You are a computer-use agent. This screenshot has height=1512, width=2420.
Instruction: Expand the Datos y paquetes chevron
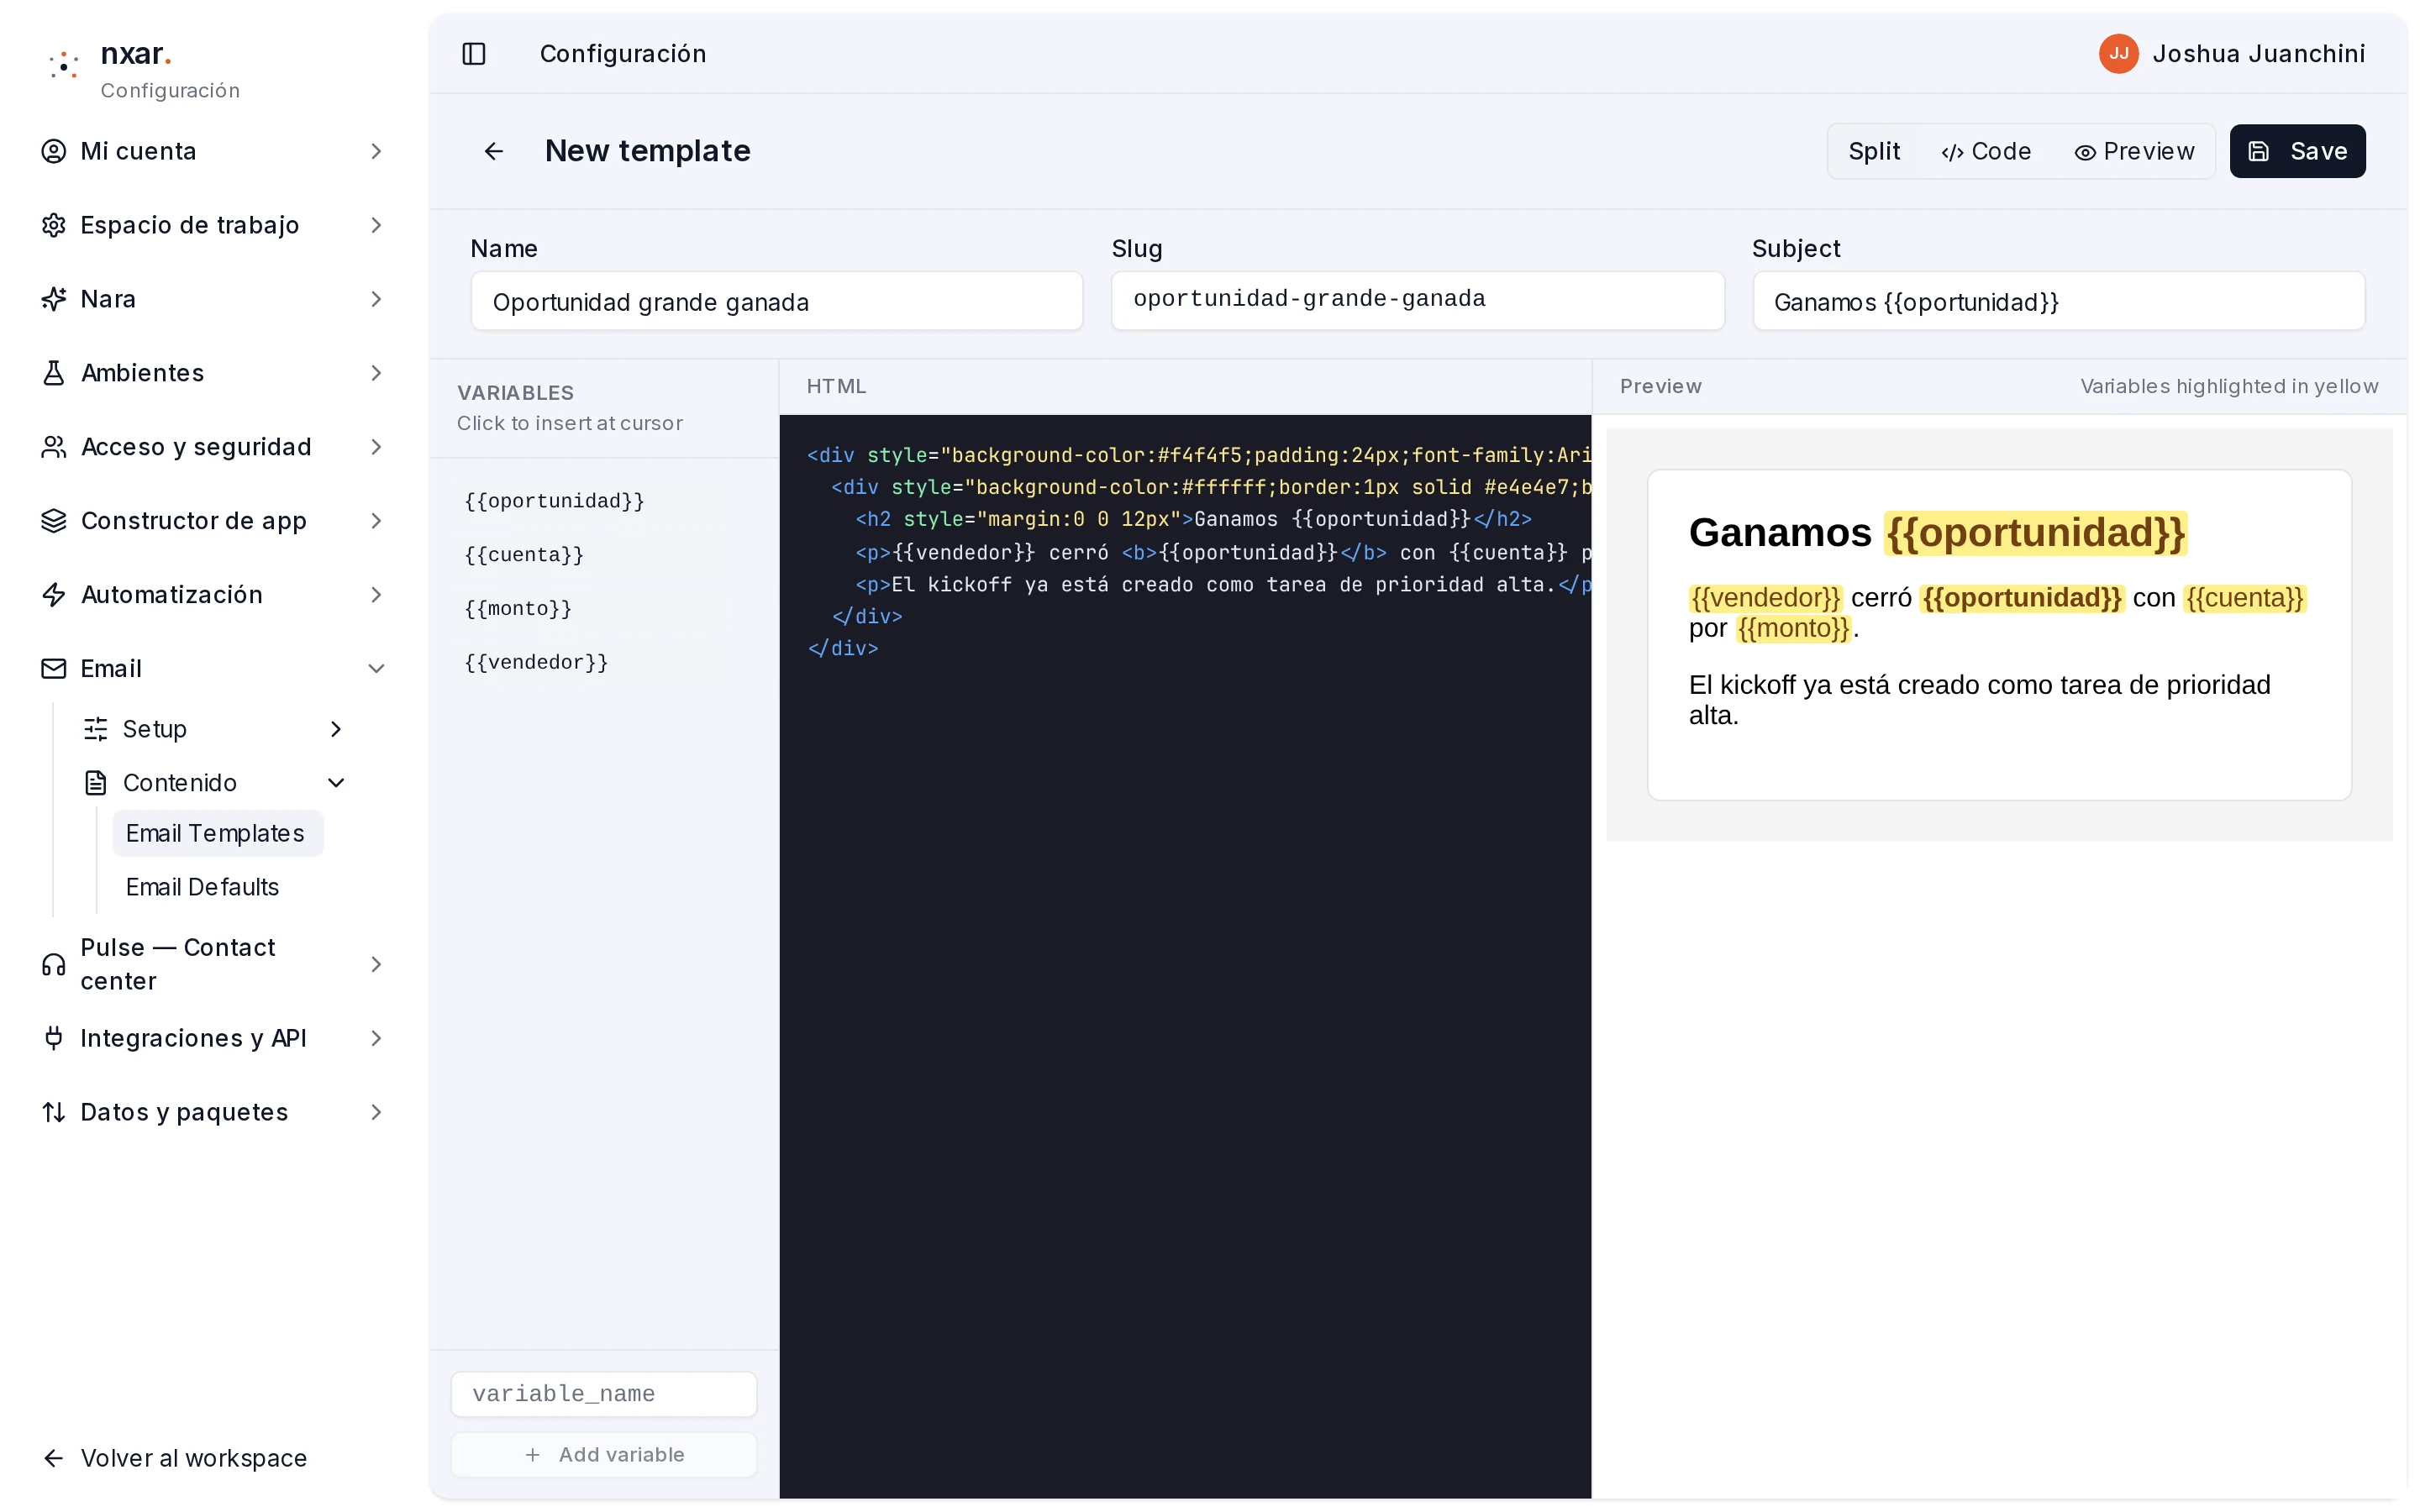tap(376, 1112)
